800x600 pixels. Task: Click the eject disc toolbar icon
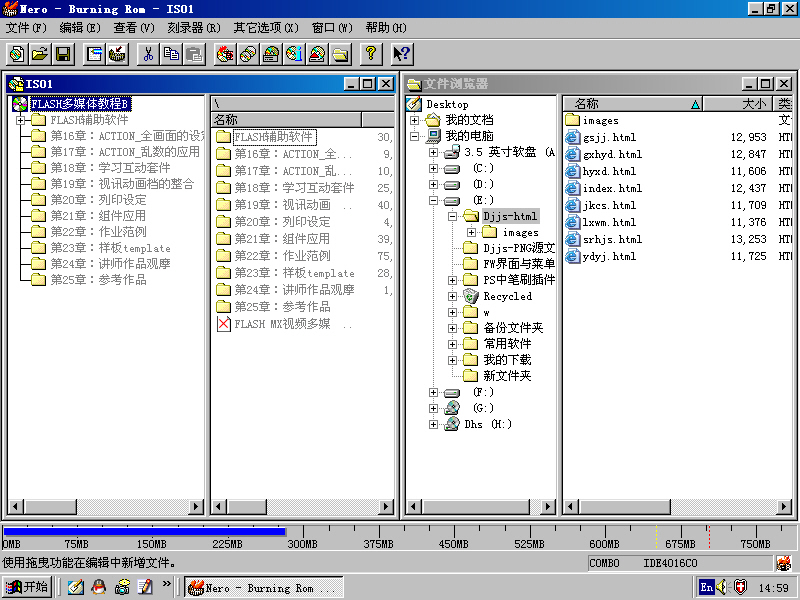[317, 54]
